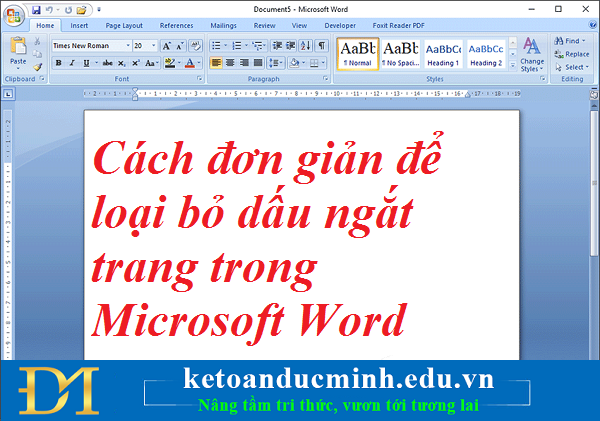Select Align Text Right
Screen dimensions: 600x421
[244, 63]
